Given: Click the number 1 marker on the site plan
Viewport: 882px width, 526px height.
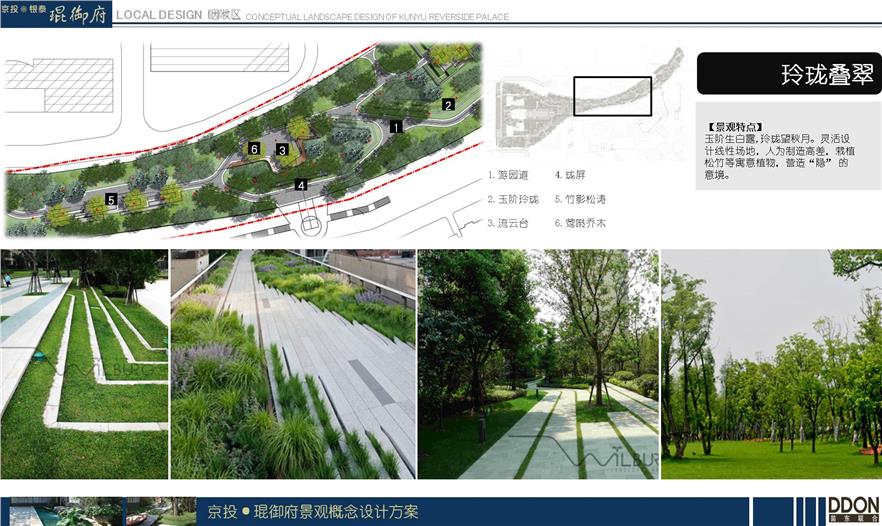Looking at the screenshot, I should click(x=397, y=127).
